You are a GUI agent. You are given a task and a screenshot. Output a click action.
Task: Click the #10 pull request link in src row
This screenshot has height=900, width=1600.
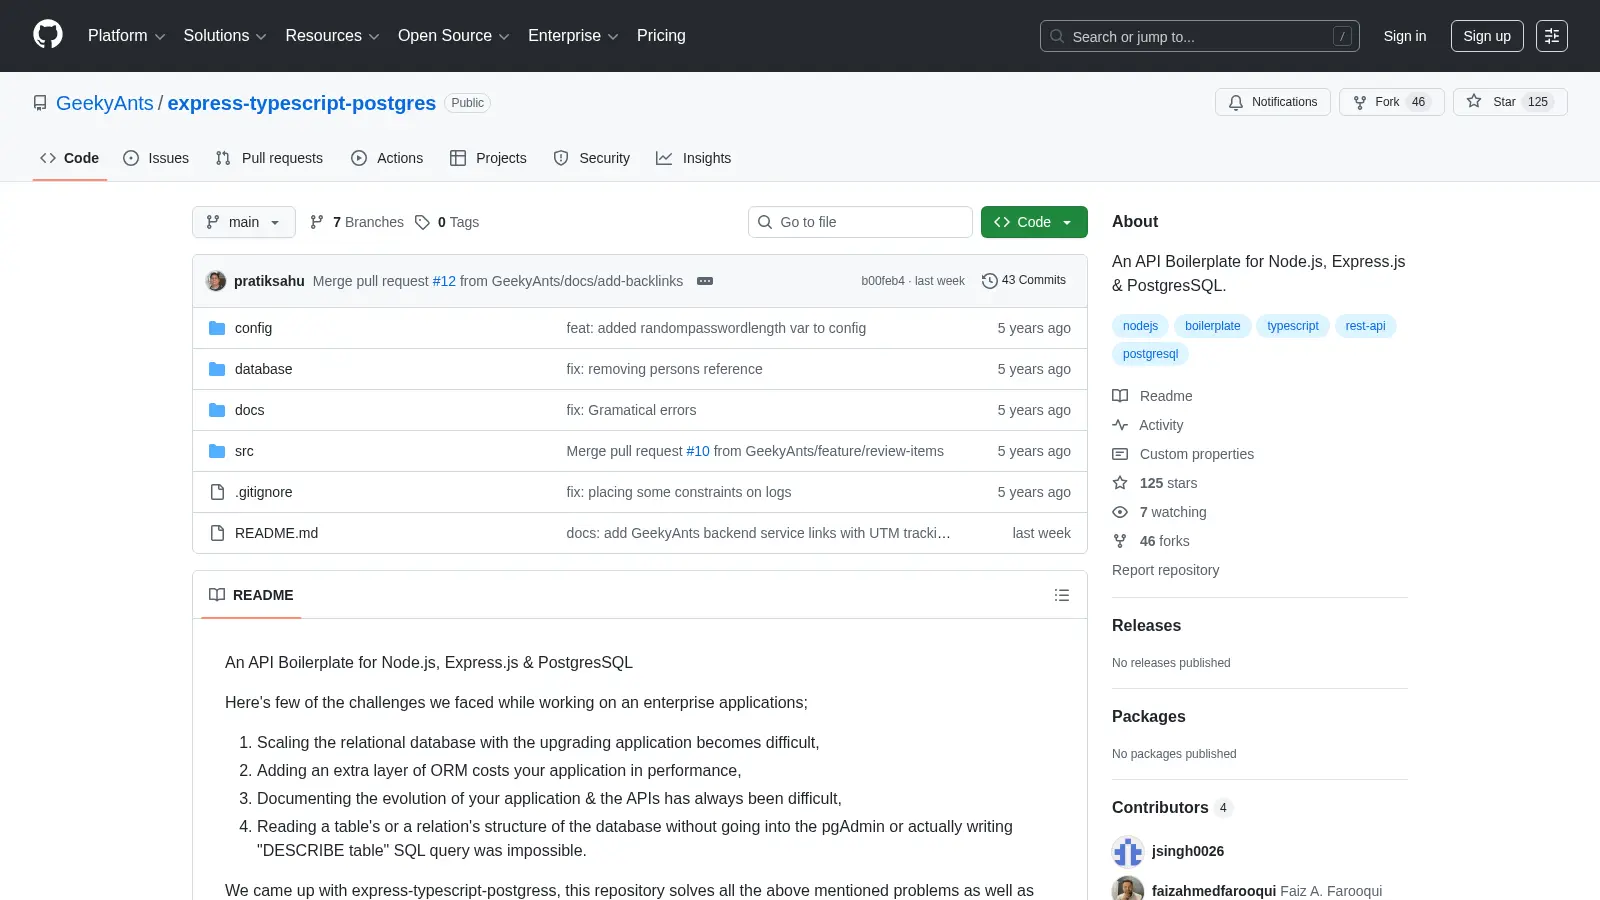click(698, 451)
